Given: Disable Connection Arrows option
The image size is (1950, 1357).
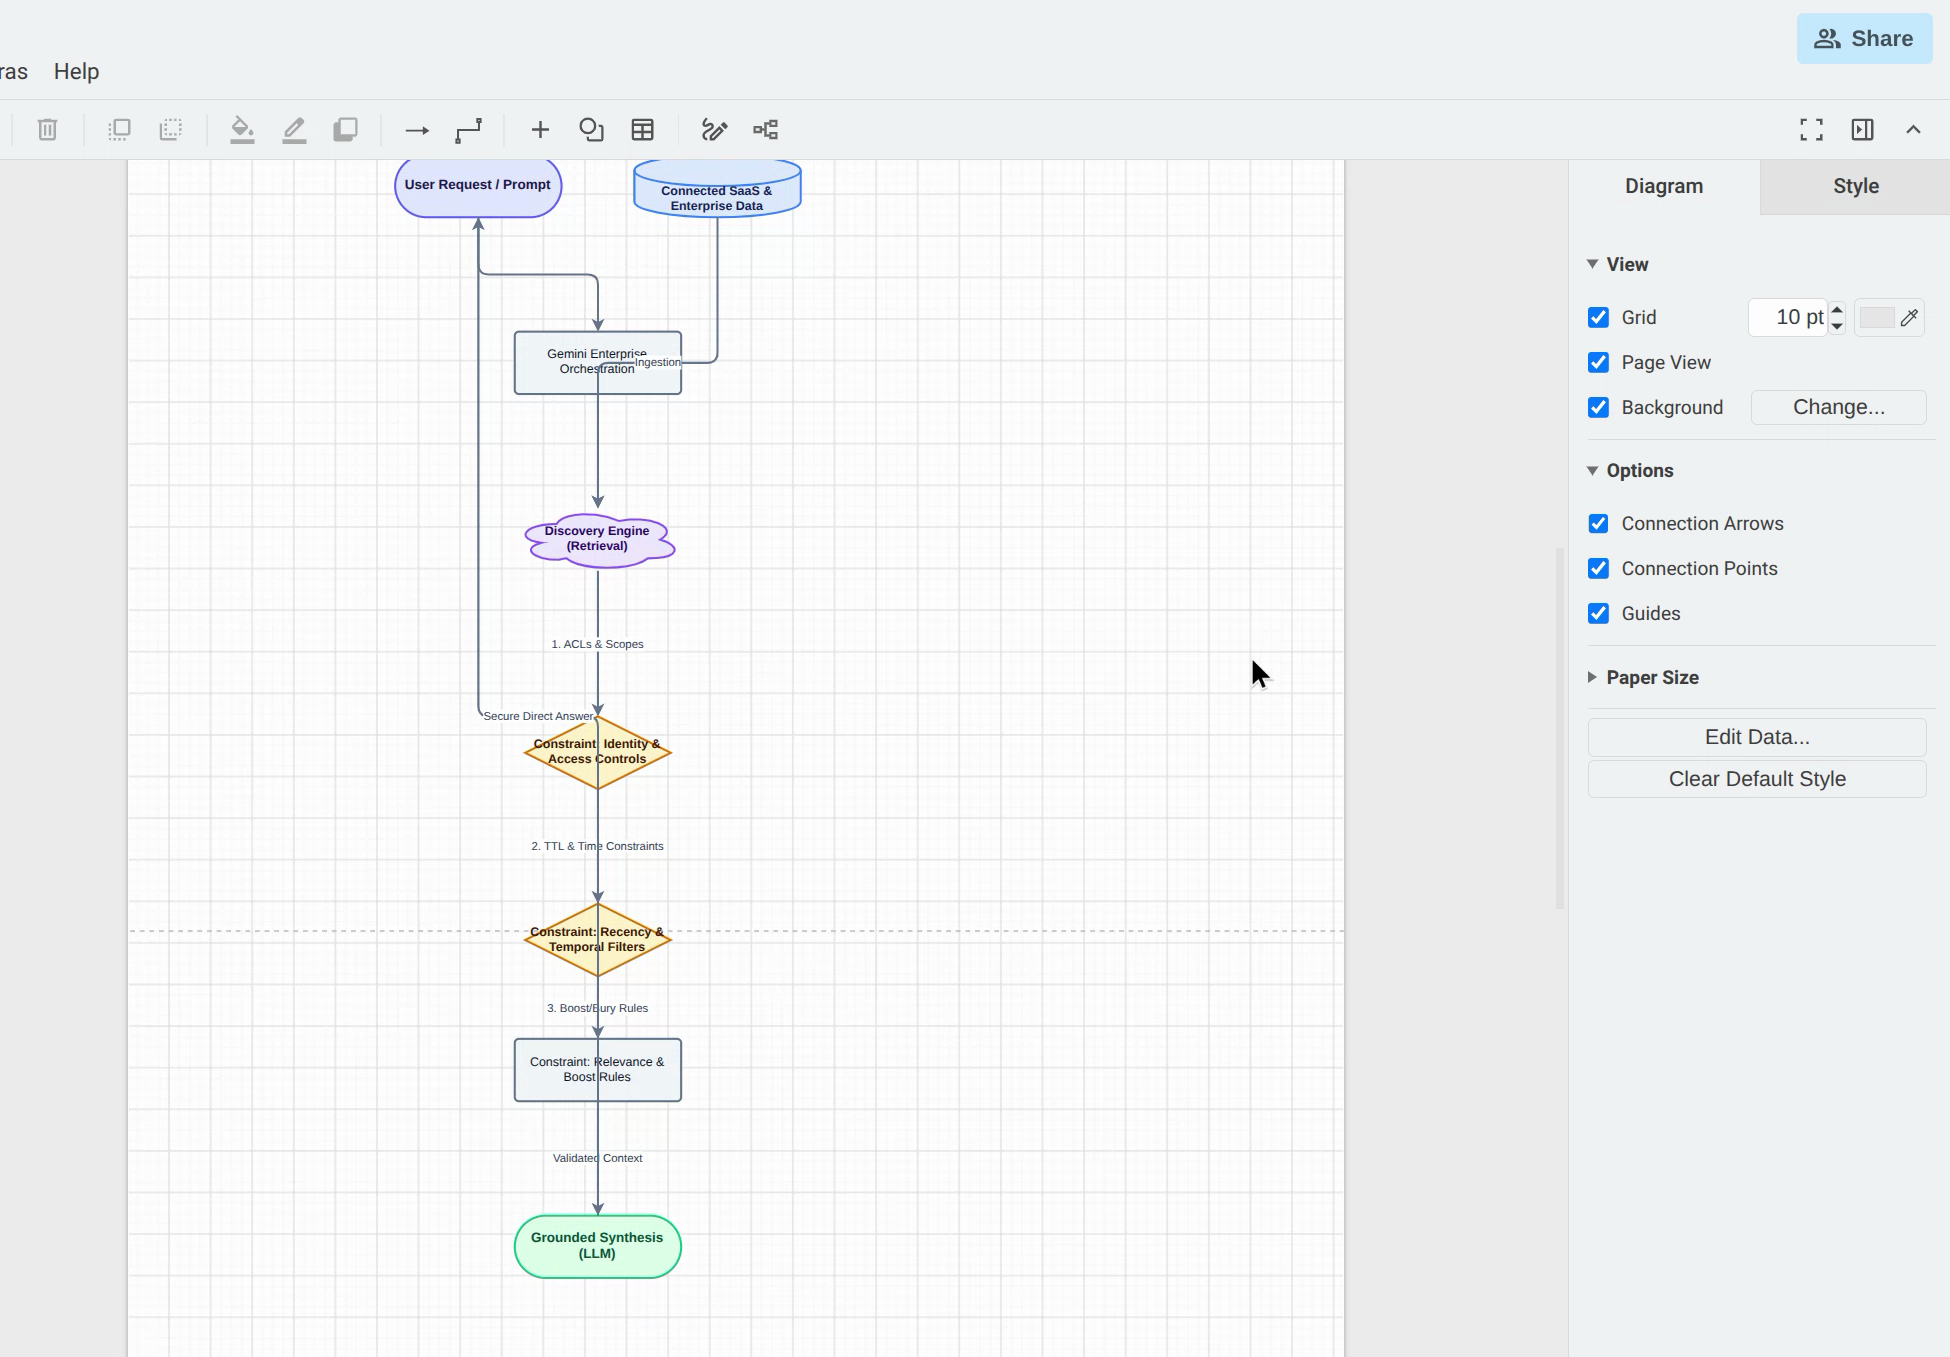Looking at the screenshot, I should coord(1598,524).
